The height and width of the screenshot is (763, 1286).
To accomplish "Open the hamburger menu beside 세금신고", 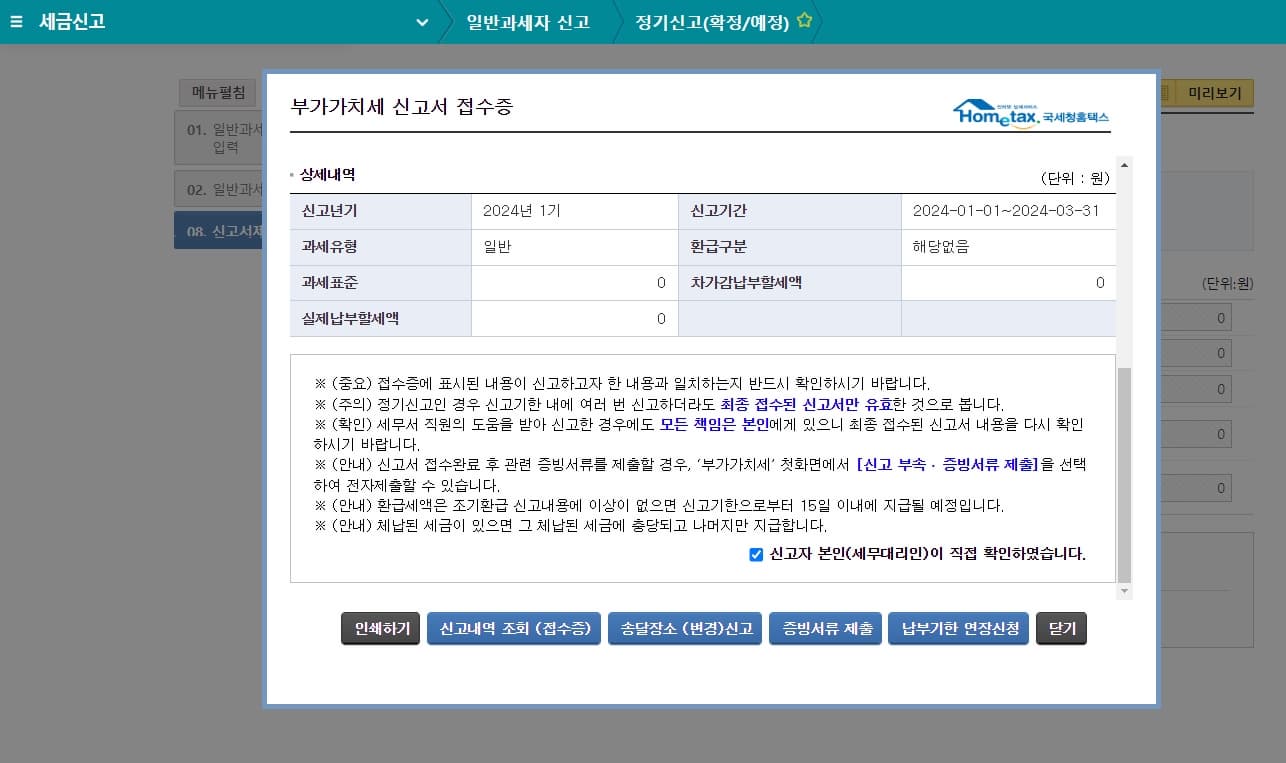I will (x=16, y=20).
